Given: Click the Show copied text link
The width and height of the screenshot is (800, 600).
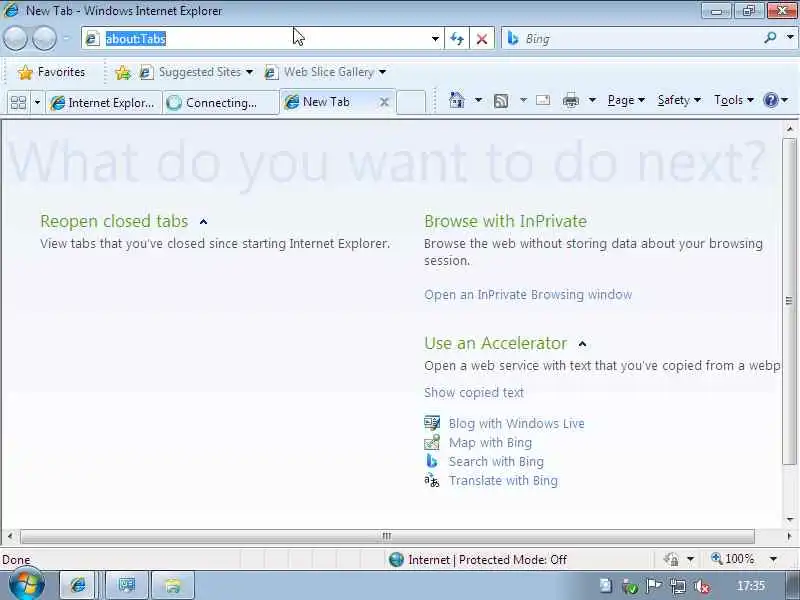Looking at the screenshot, I should [473, 392].
